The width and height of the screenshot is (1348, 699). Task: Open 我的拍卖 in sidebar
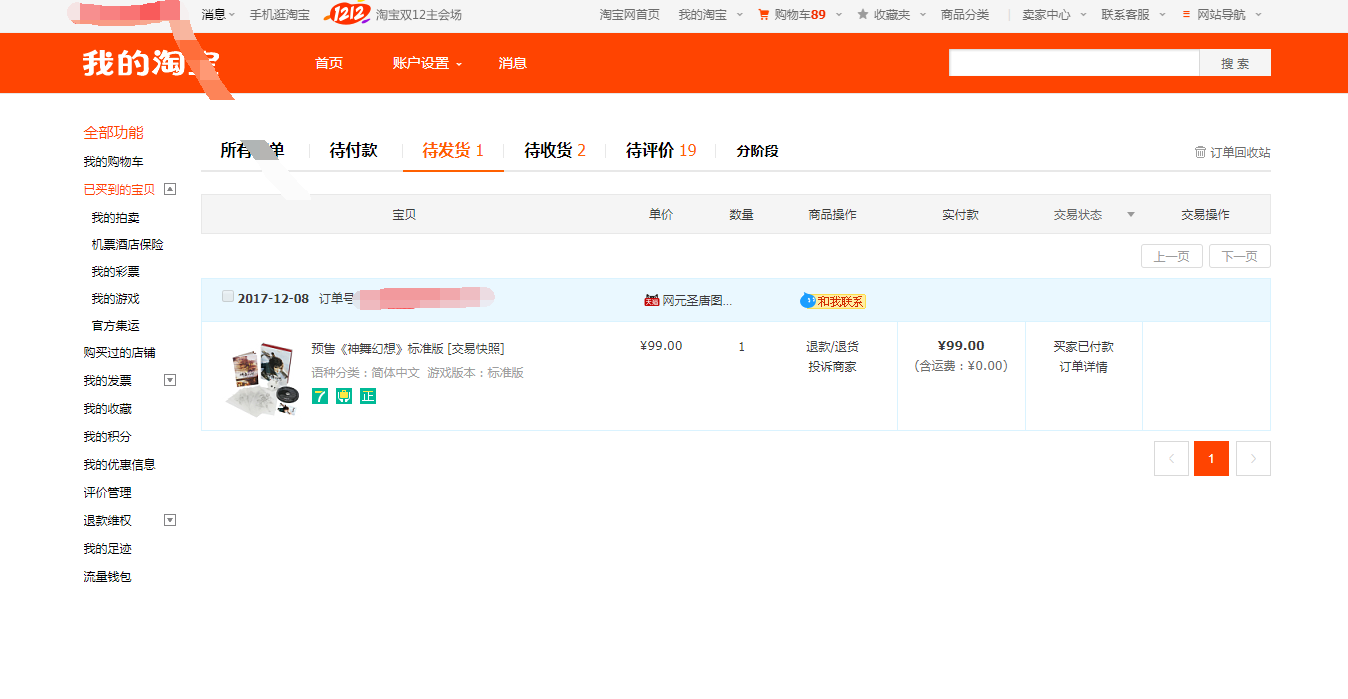coord(115,218)
